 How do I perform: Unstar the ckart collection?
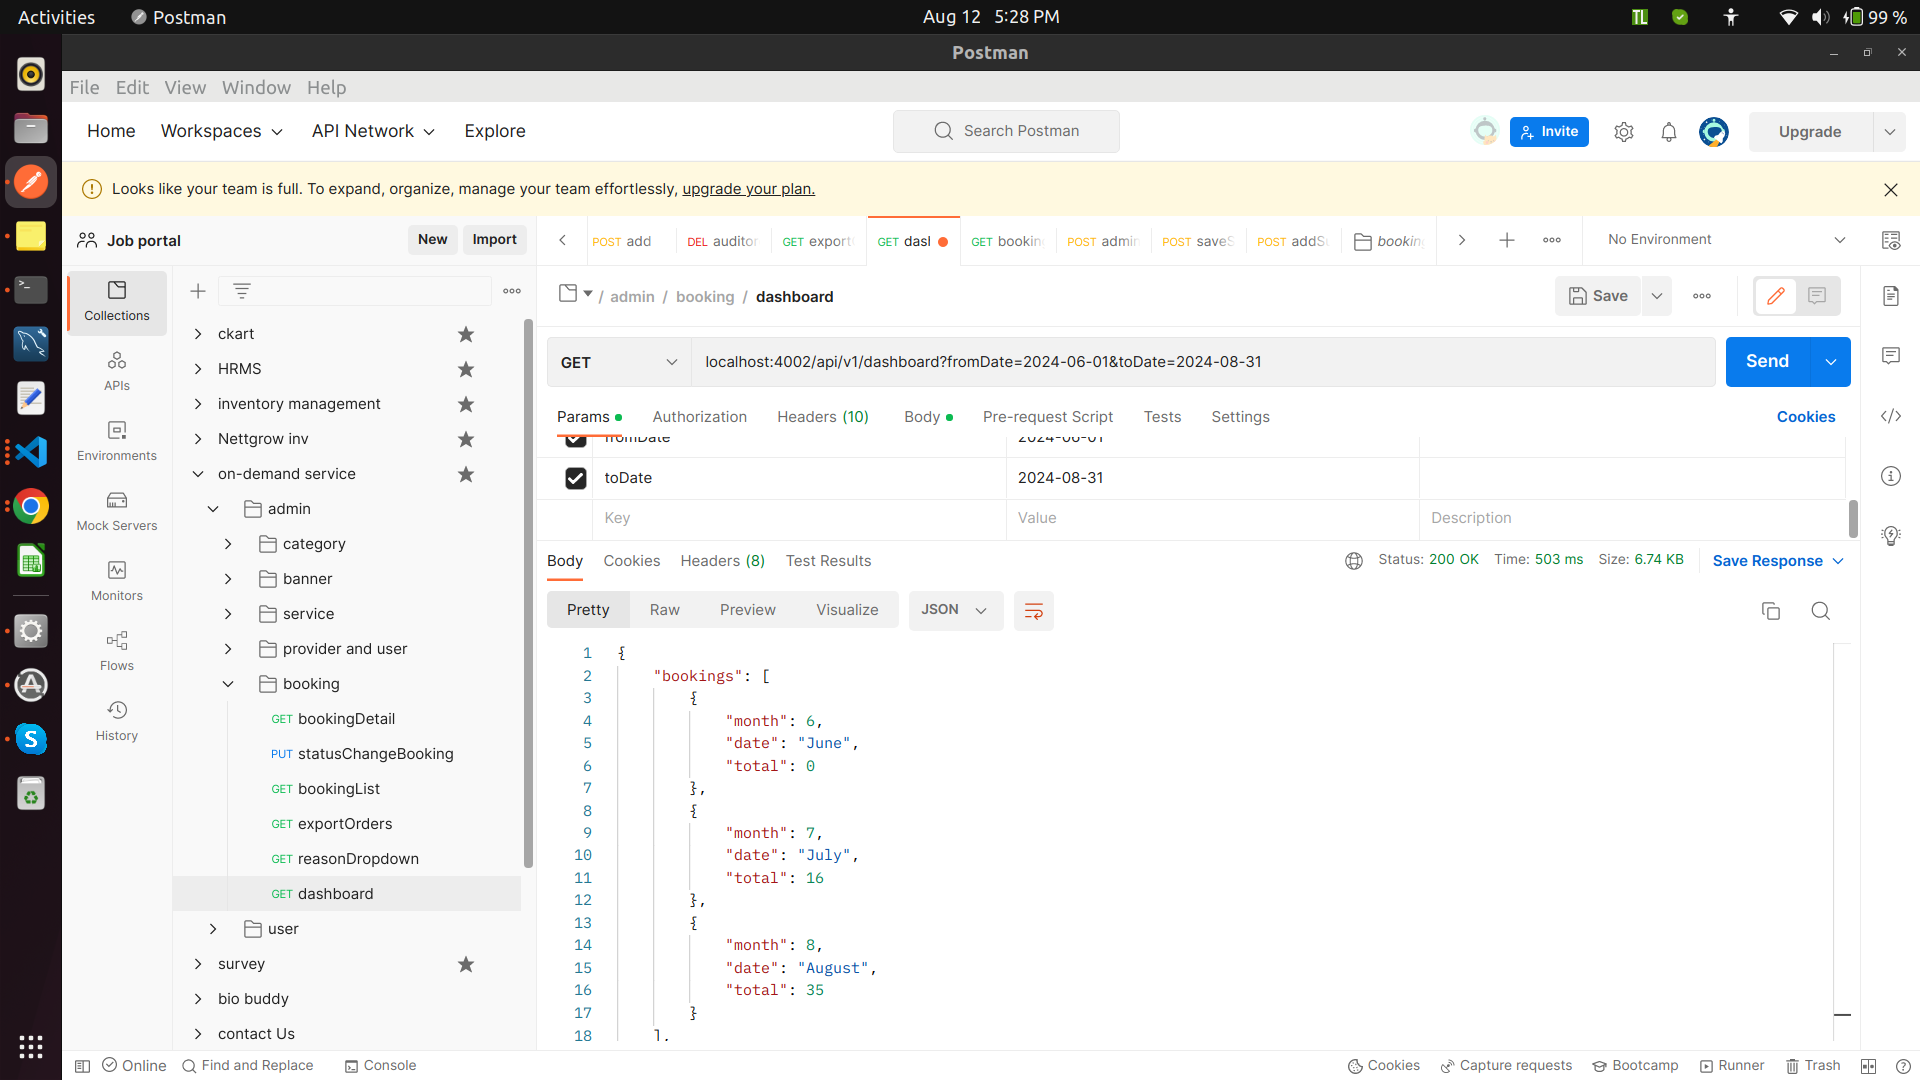click(x=466, y=334)
